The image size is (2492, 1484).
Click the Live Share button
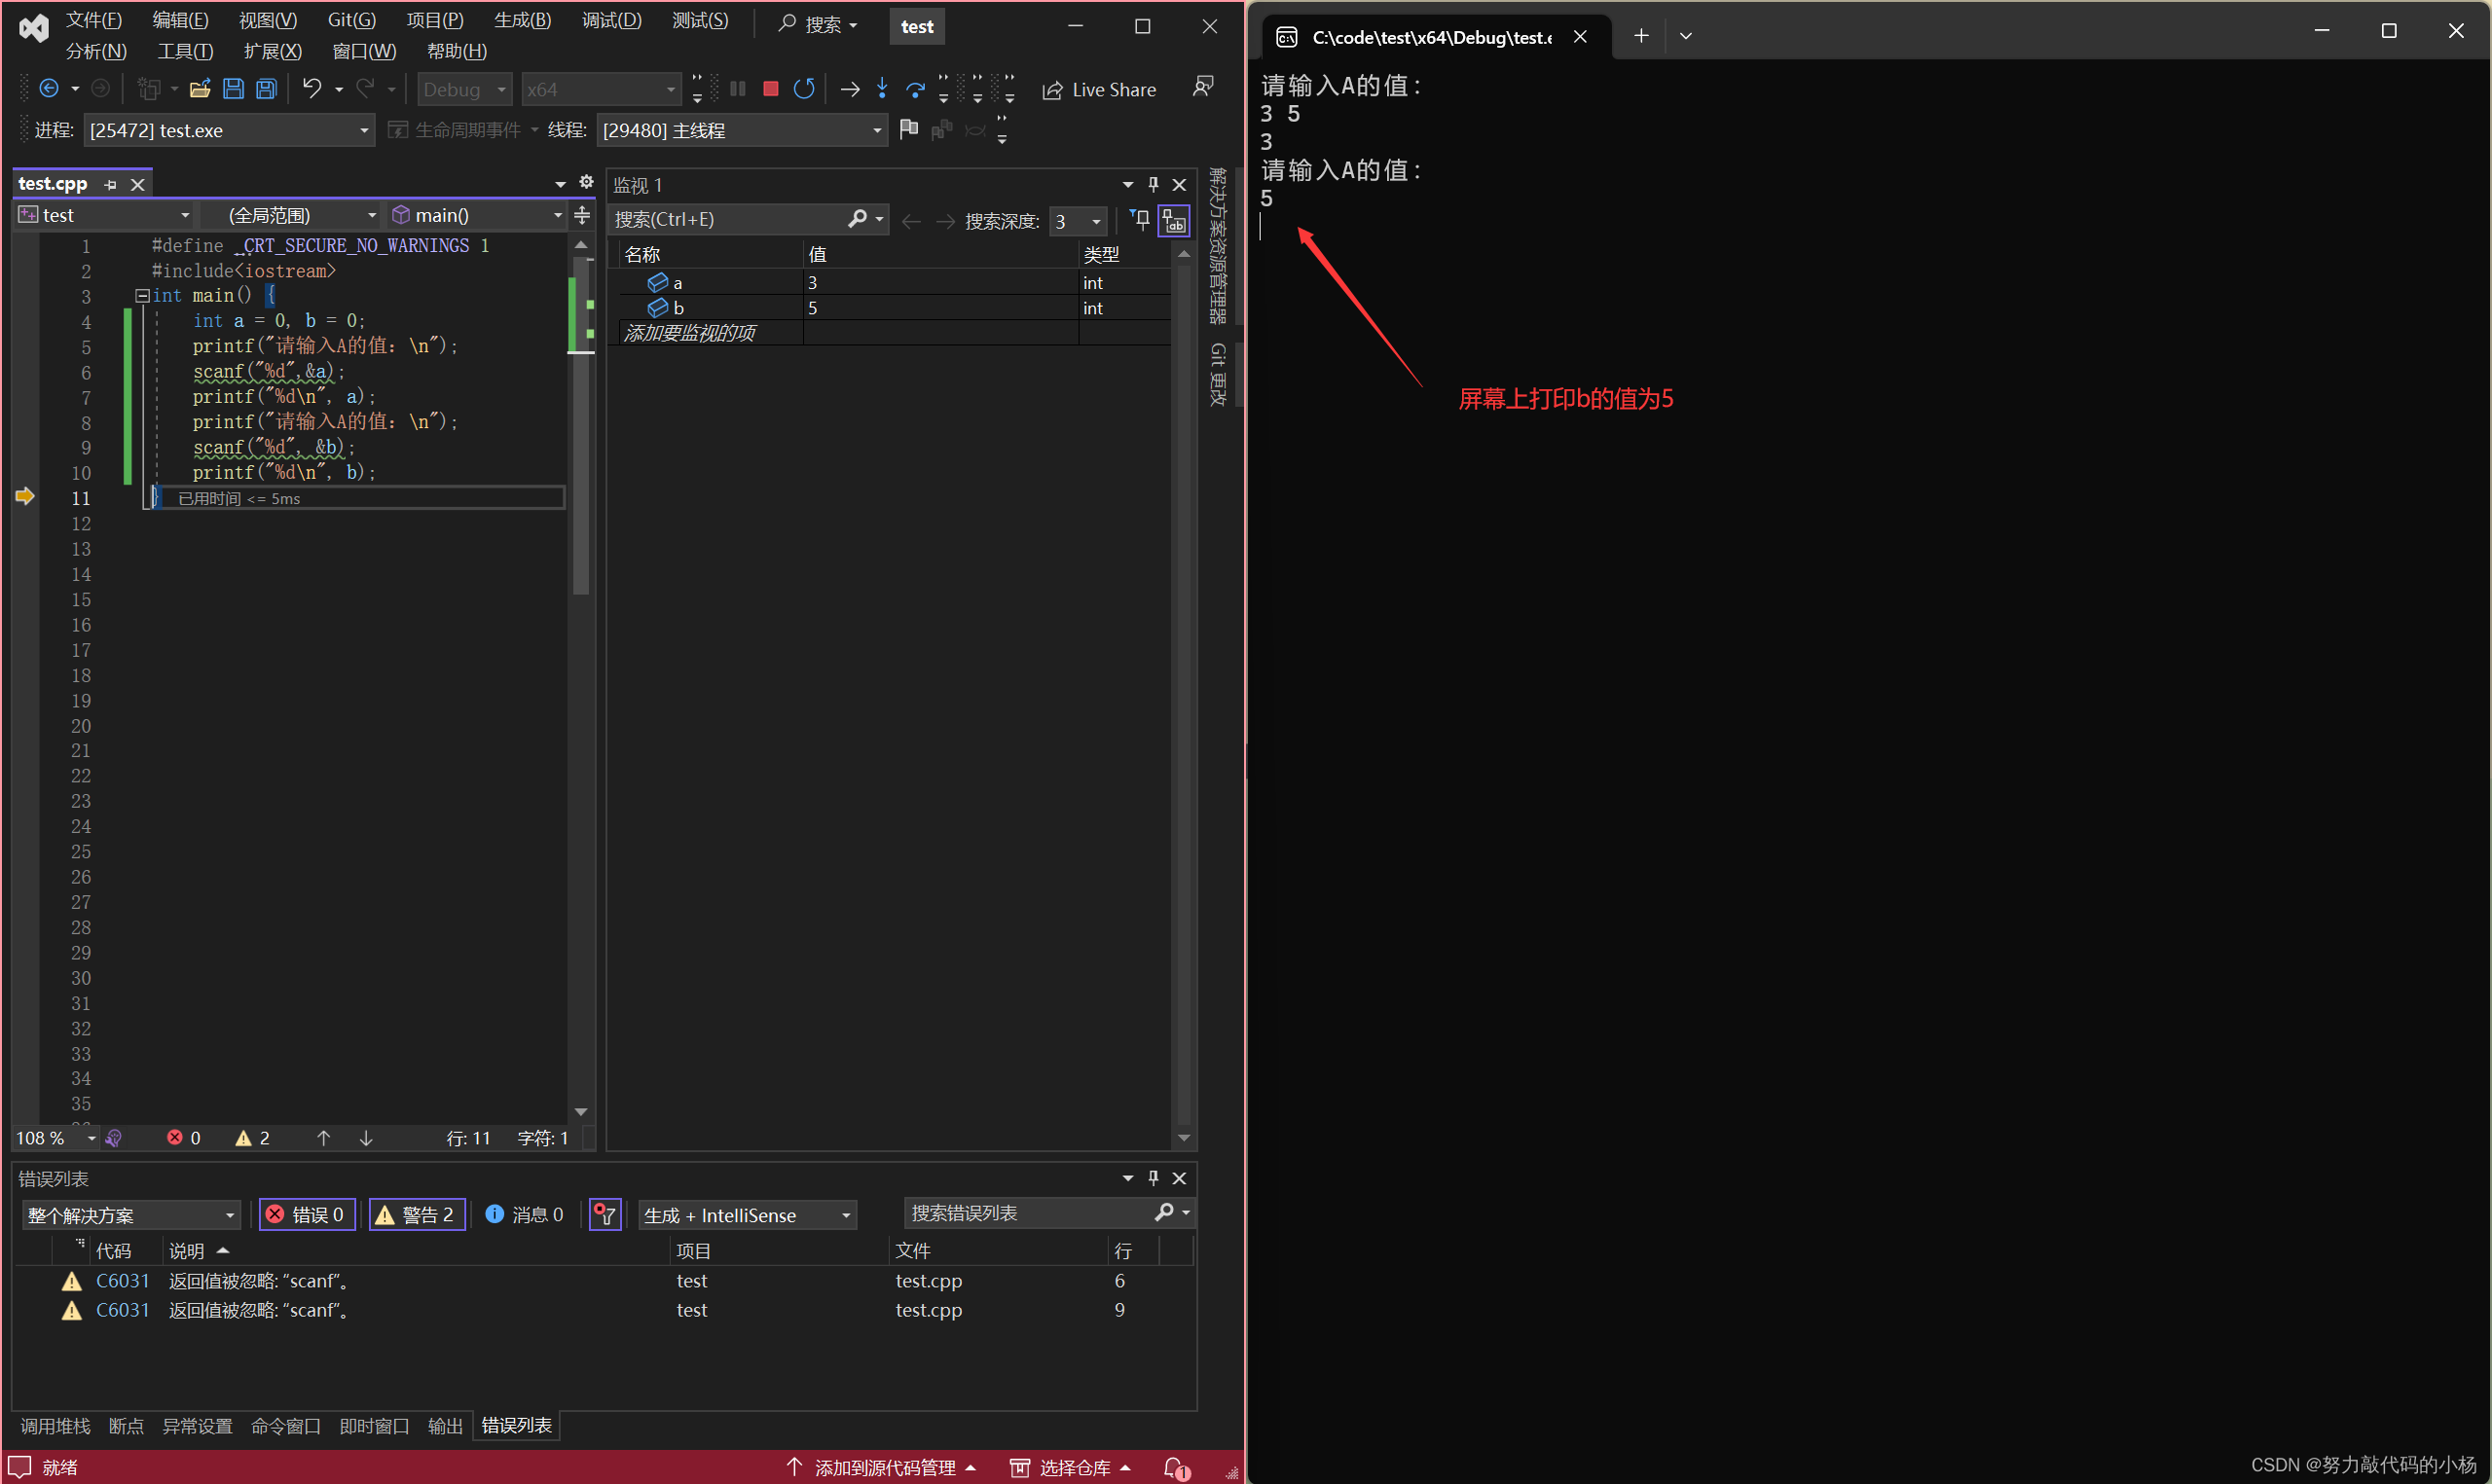click(x=1100, y=90)
